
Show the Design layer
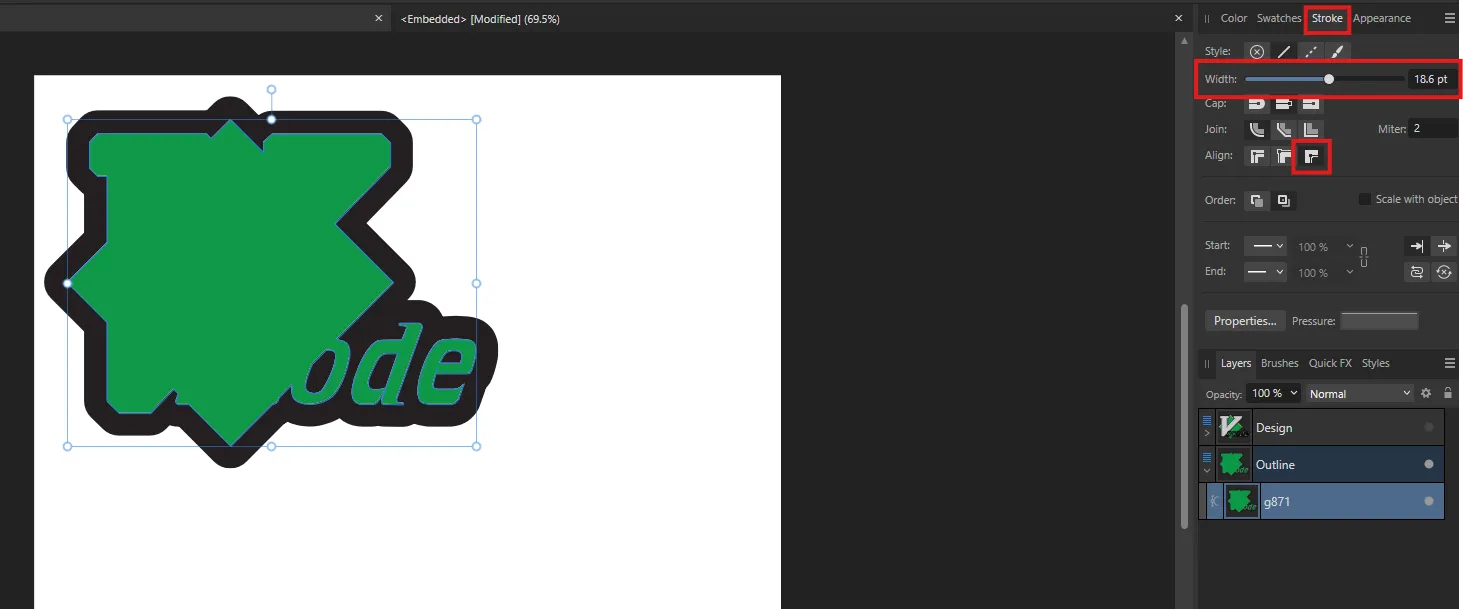tap(1430, 427)
